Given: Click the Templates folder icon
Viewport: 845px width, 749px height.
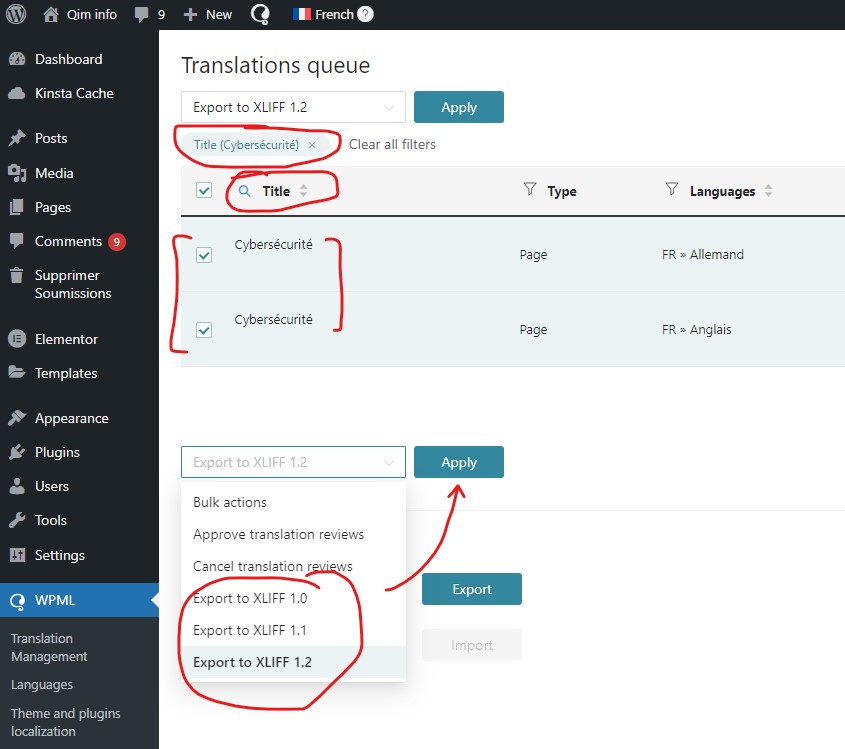Looking at the screenshot, I should tap(17, 372).
